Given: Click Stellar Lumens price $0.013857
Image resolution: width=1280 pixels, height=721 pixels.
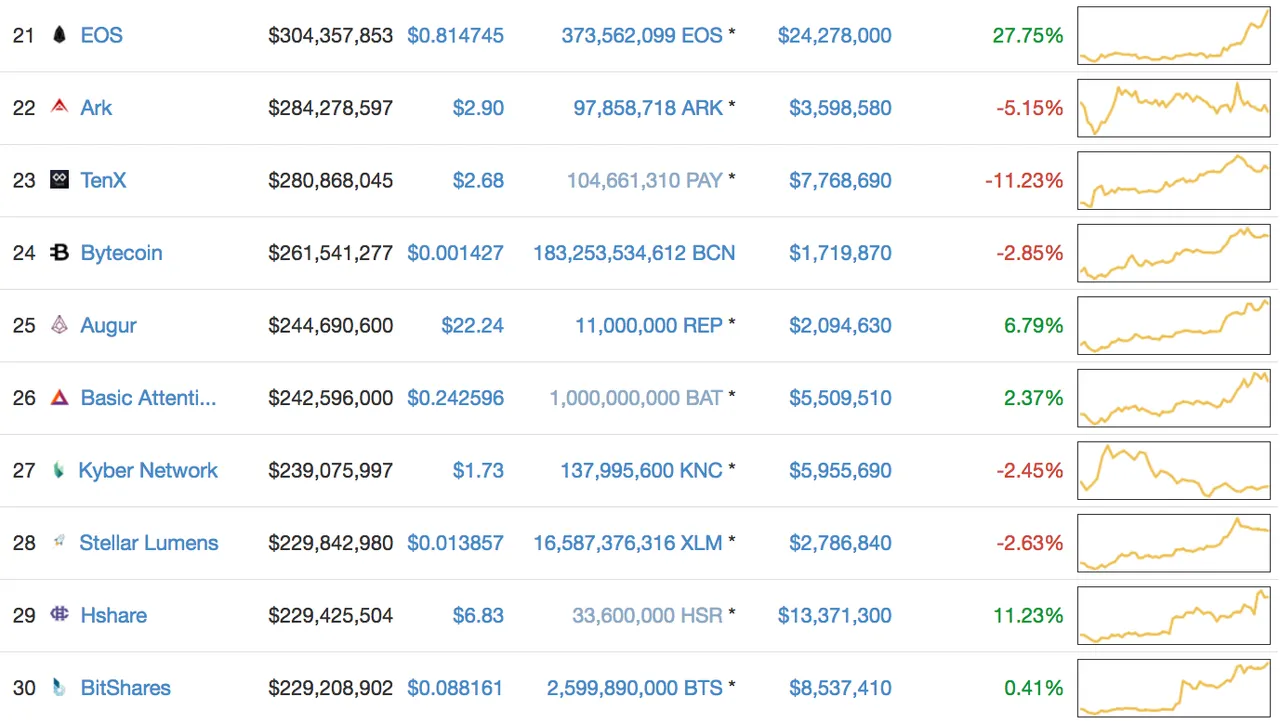Looking at the screenshot, I should tap(456, 542).
